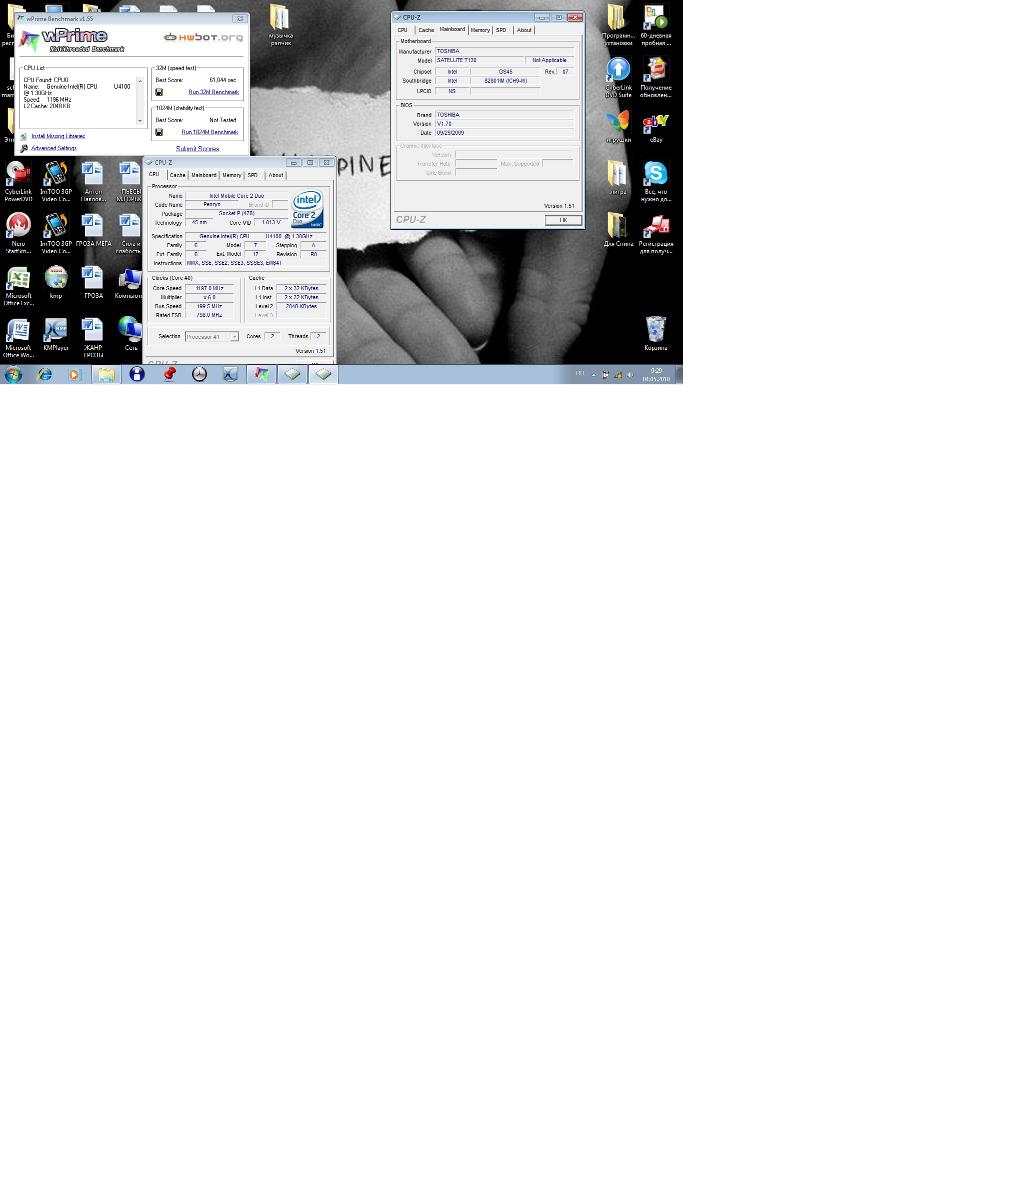Click the TOSHIBA manufacturer field in CPU-Z
Screen dimensions: 1028x1200
tap(504, 51)
